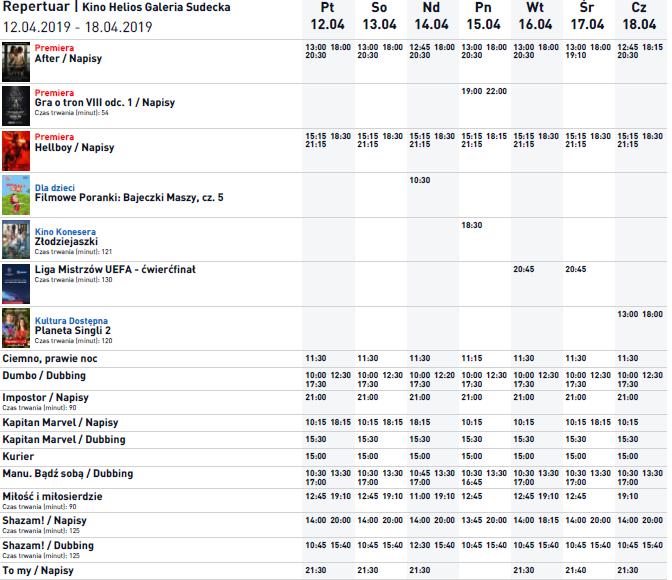
Task: Open the Bajeczki Maszy poster thumbnail
Action: (x=16, y=195)
